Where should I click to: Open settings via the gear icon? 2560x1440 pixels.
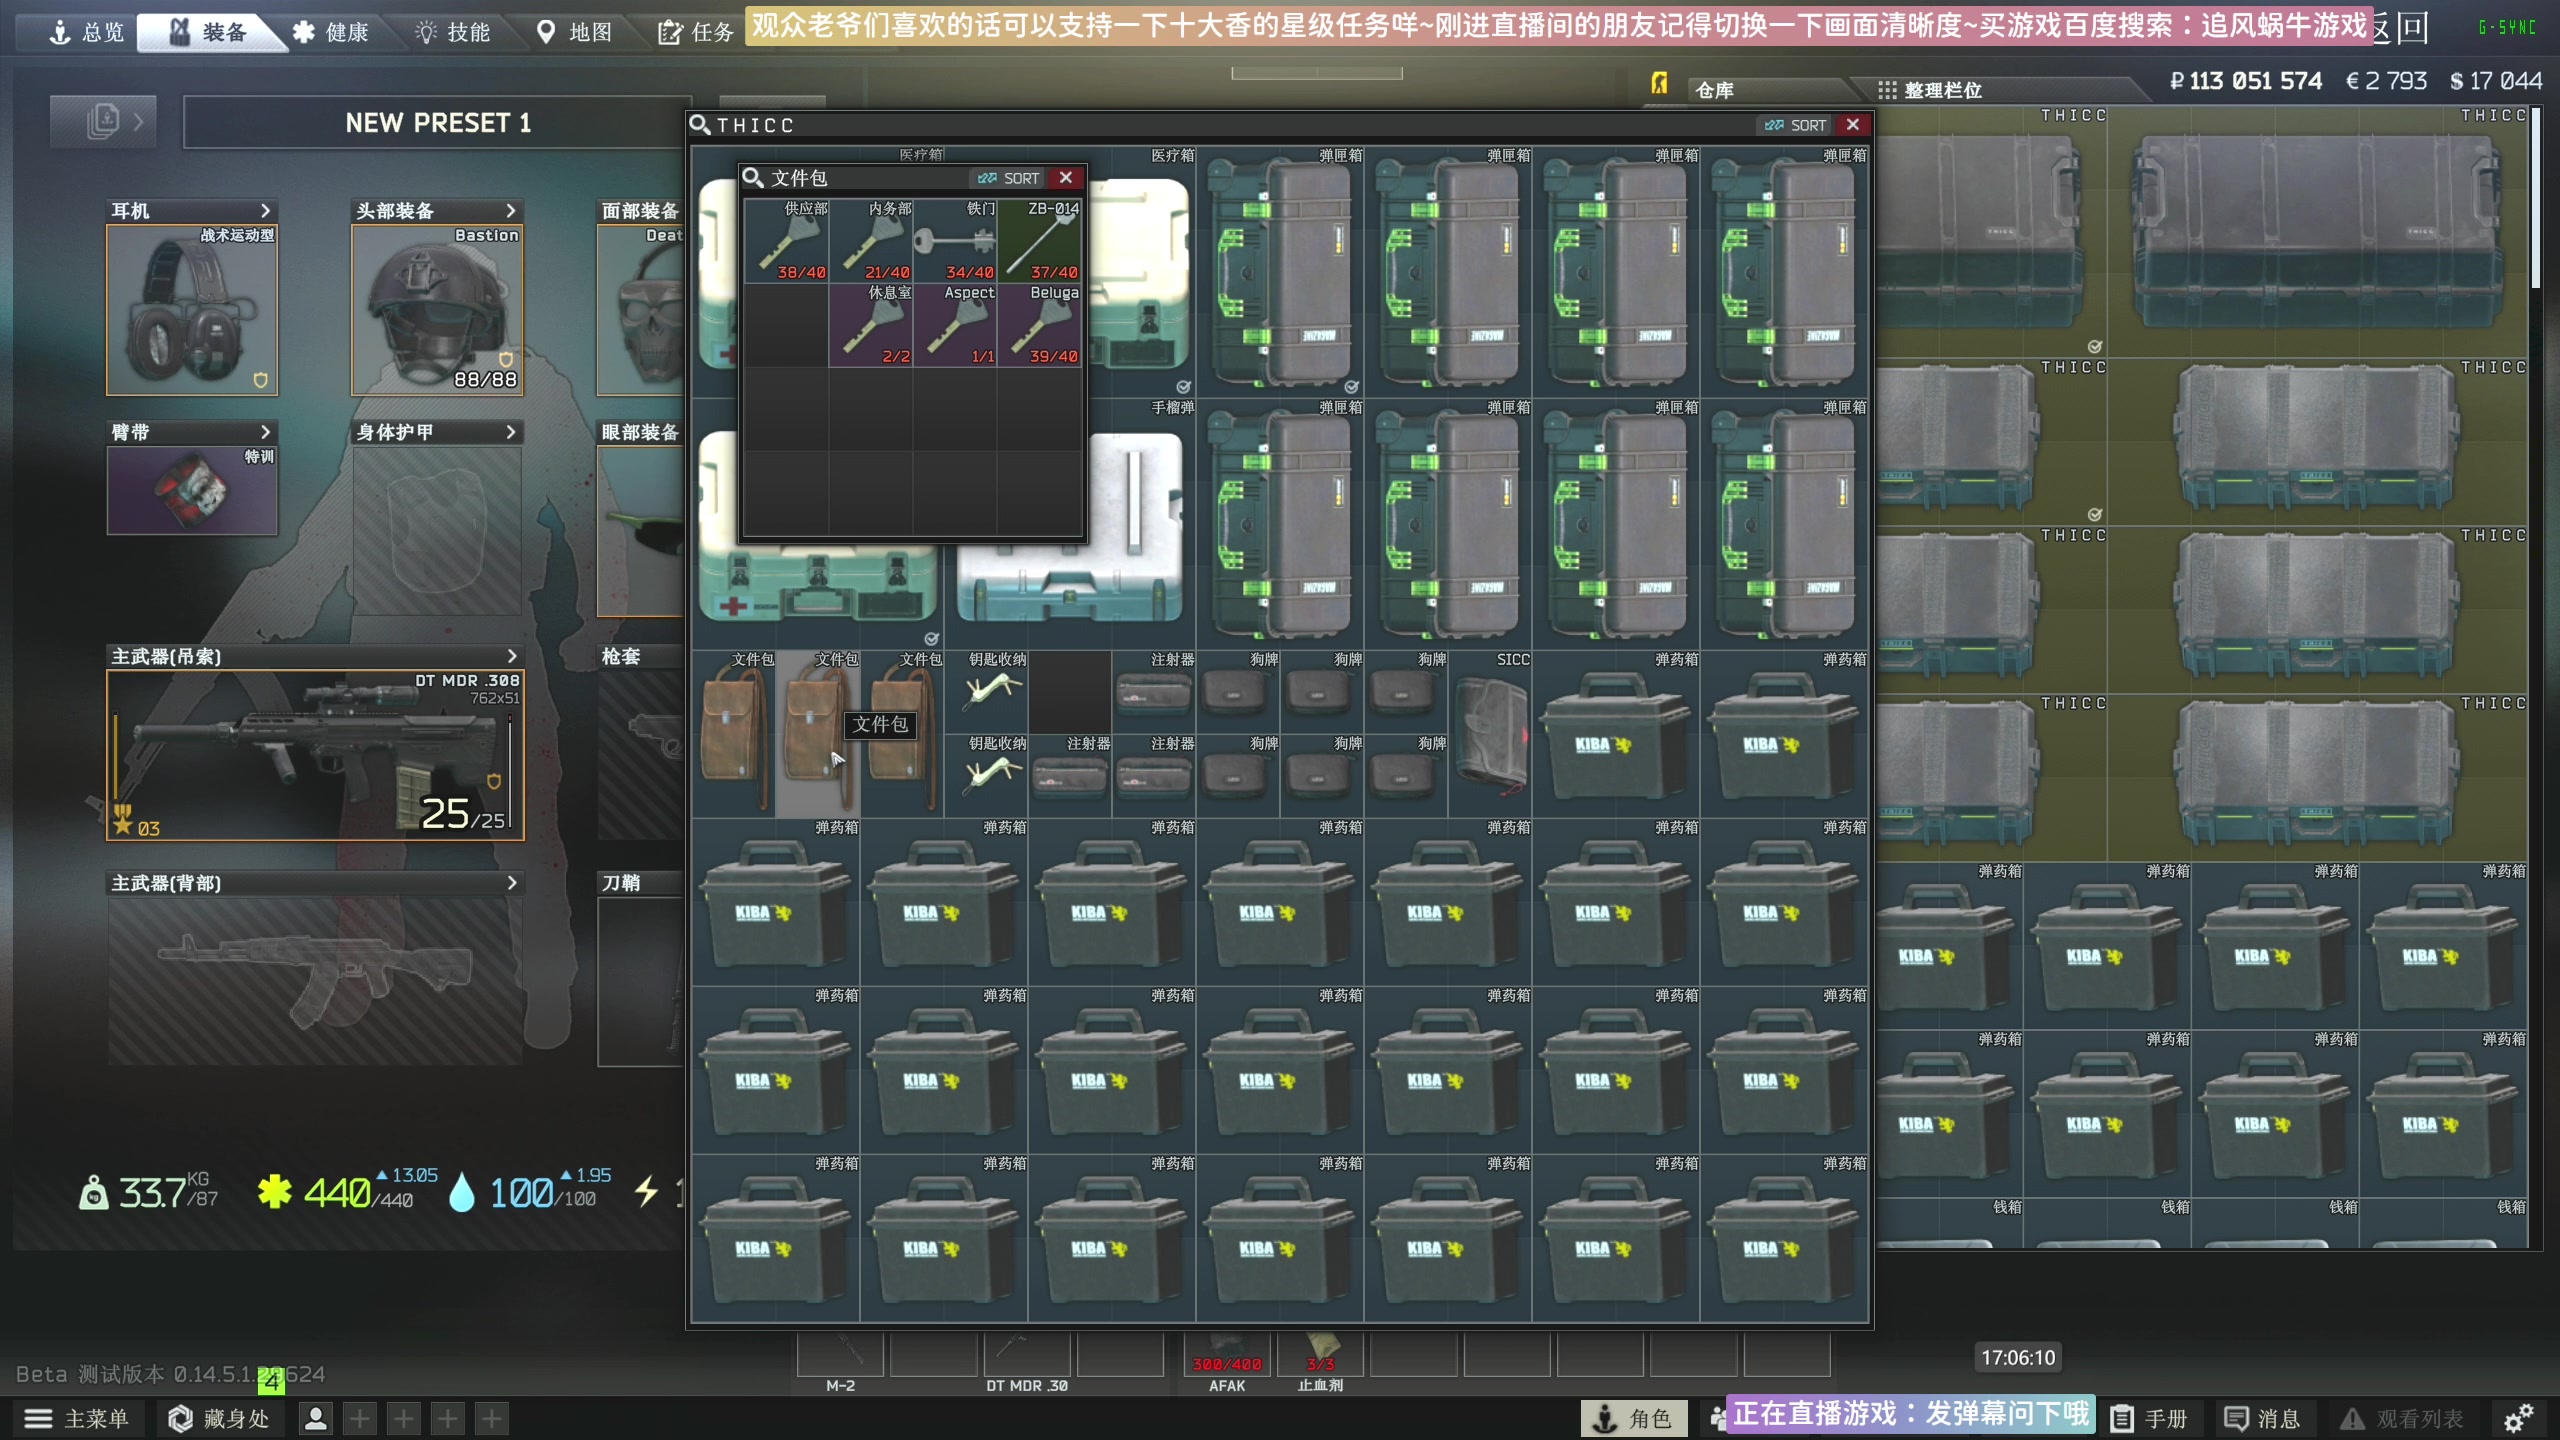2518,1418
